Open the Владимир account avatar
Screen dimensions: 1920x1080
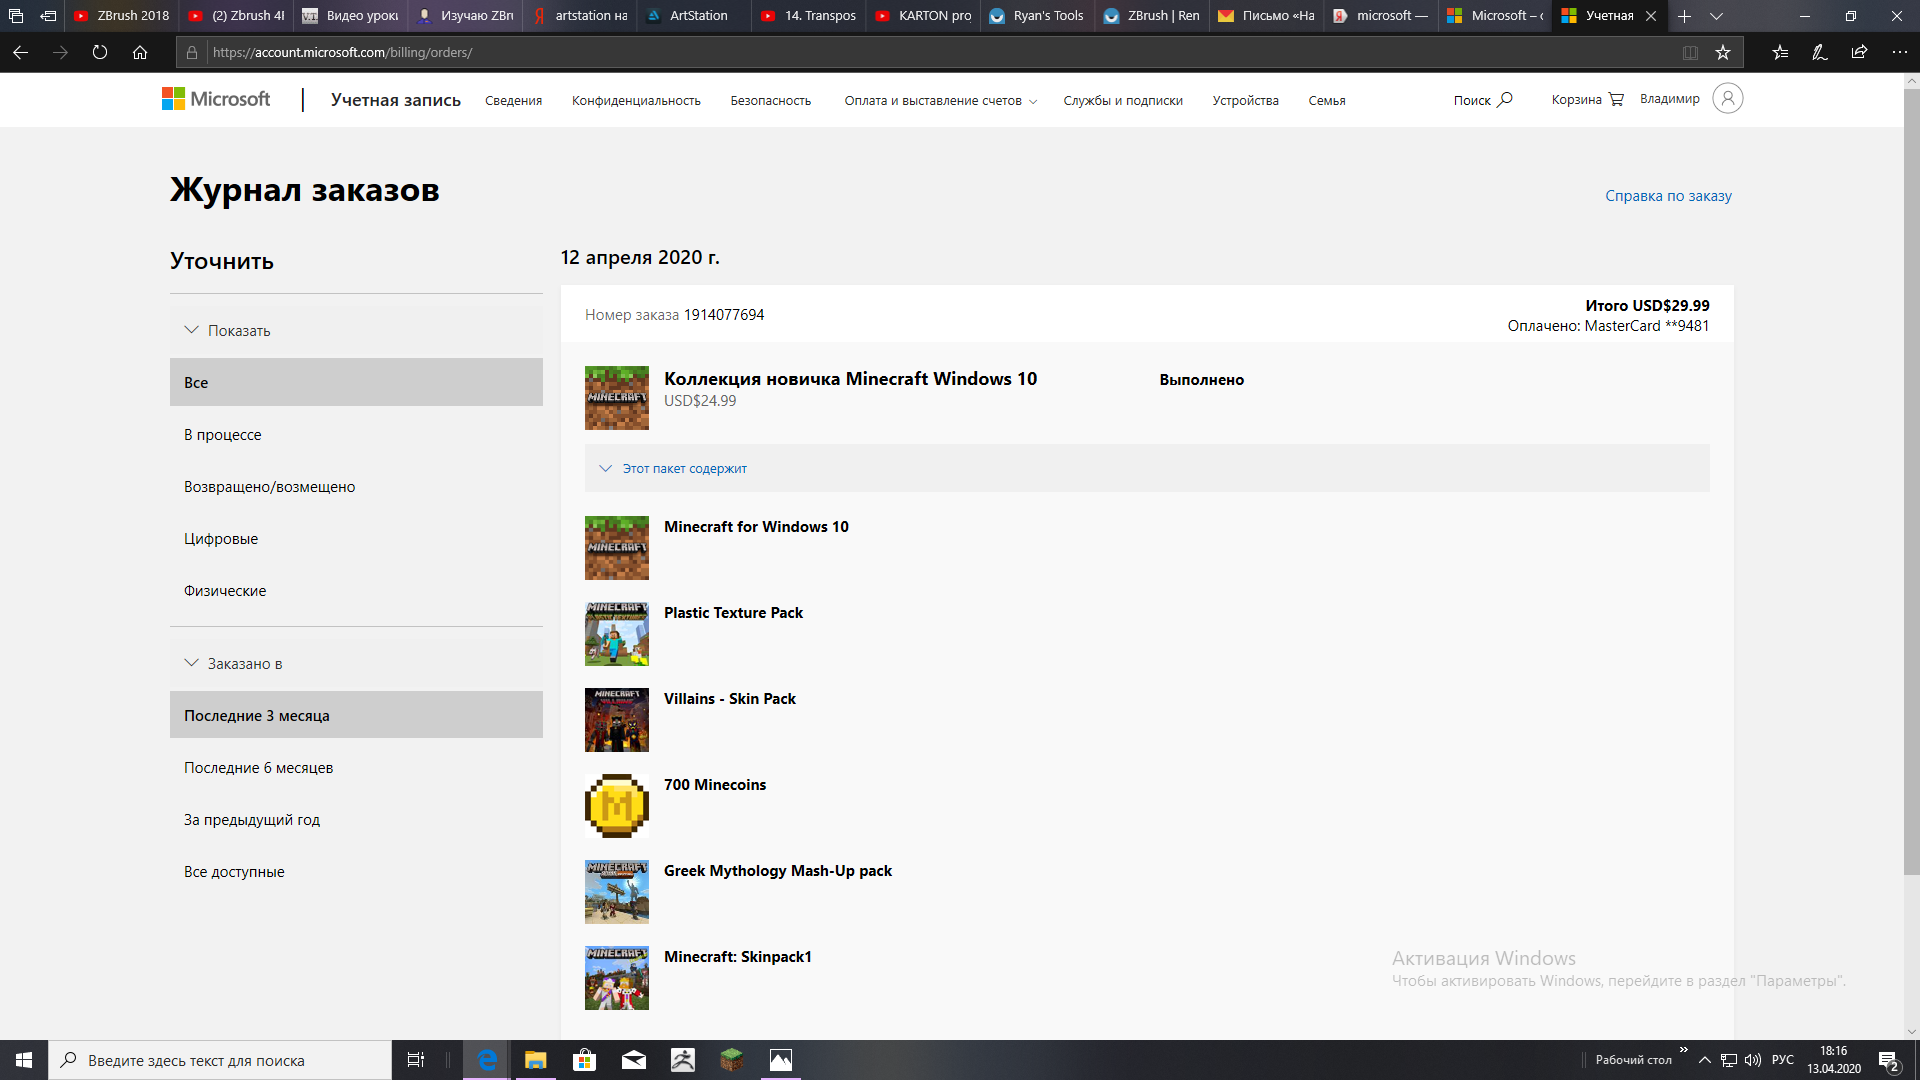[x=1728, y=98]
